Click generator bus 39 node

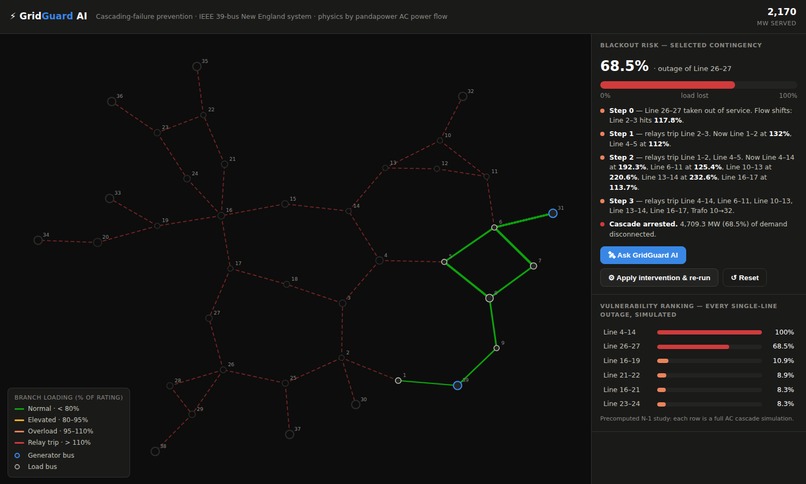(x=457, y=385)
